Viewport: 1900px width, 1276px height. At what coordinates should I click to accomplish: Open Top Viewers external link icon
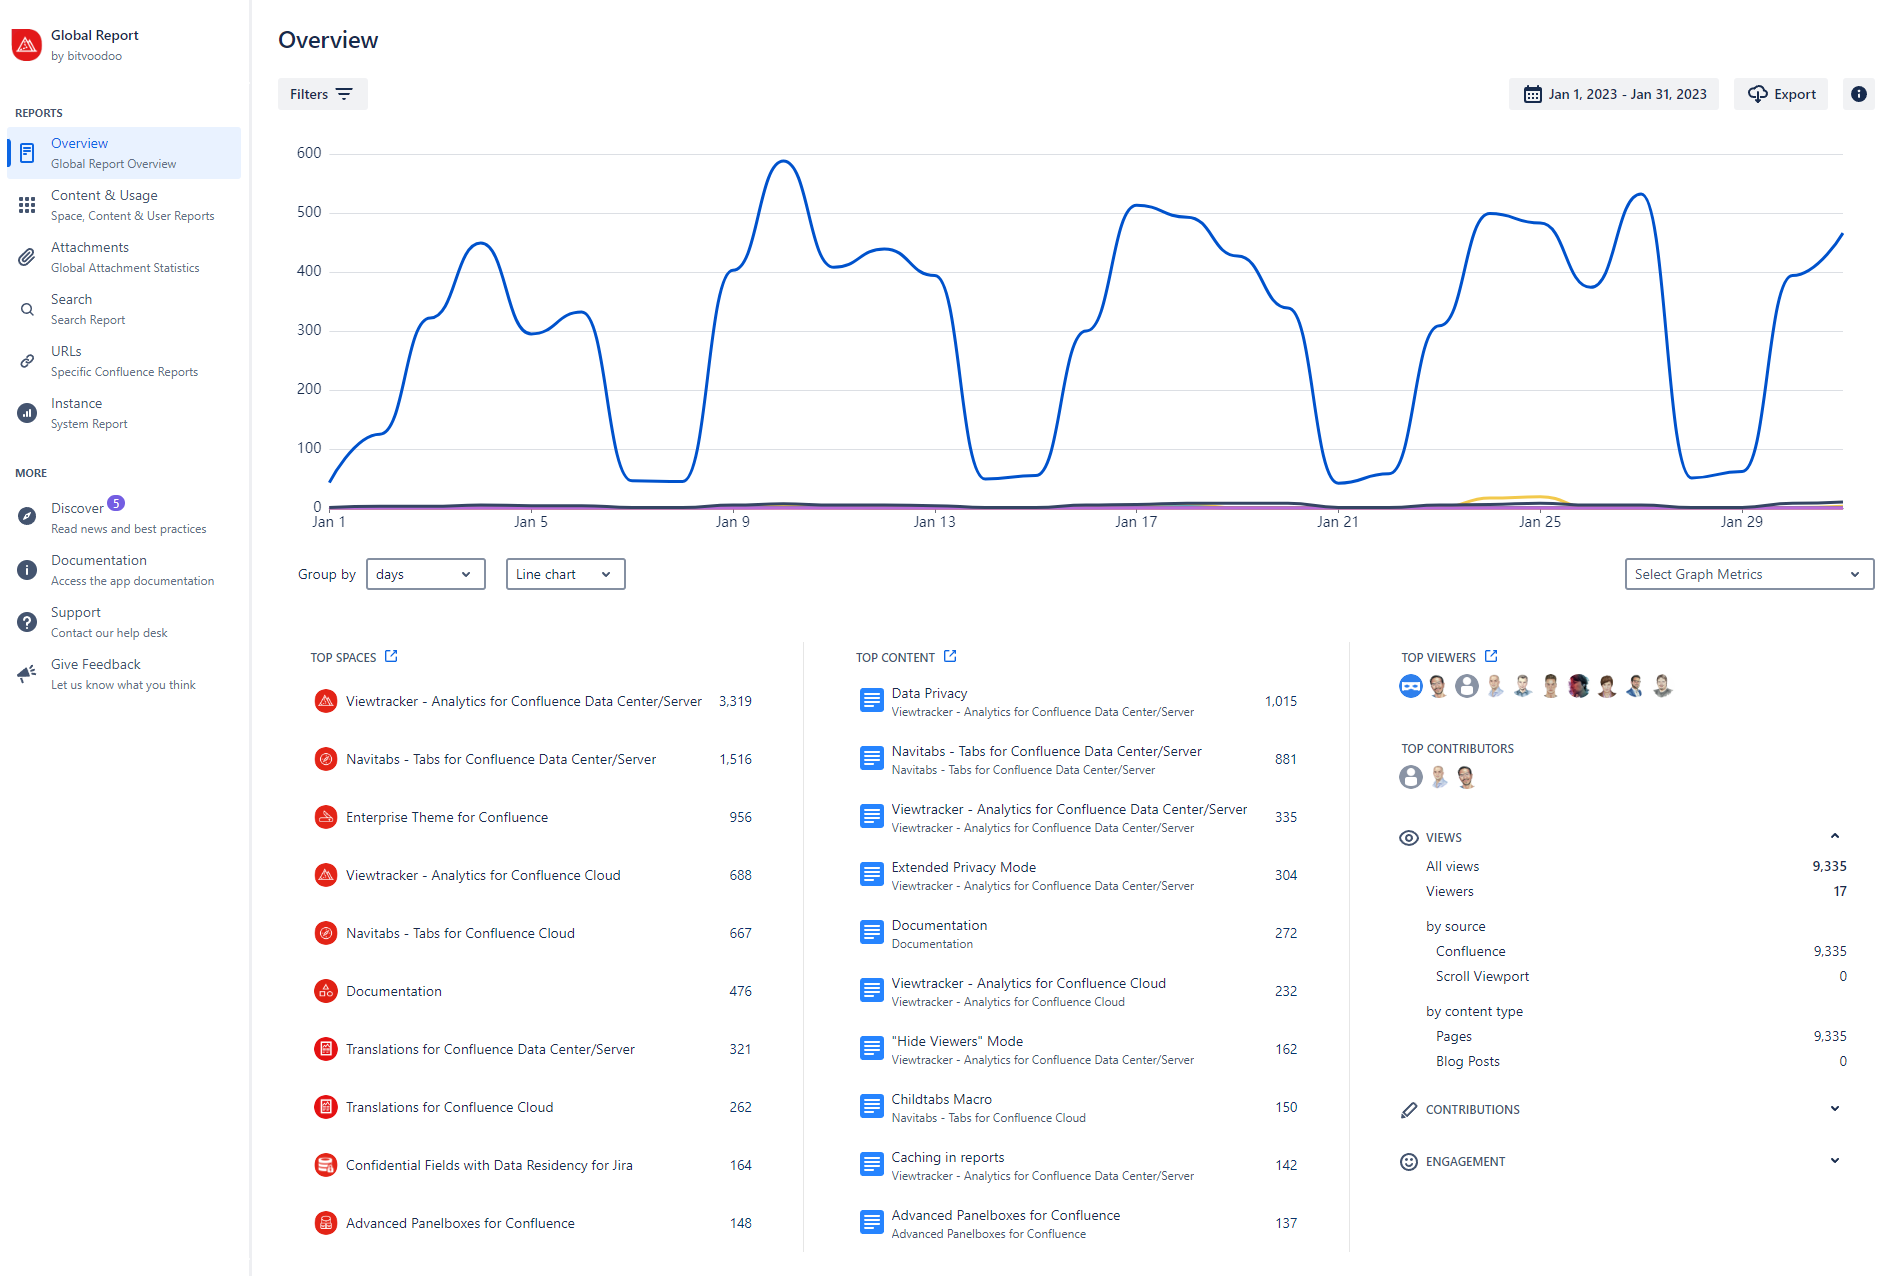1491,656
